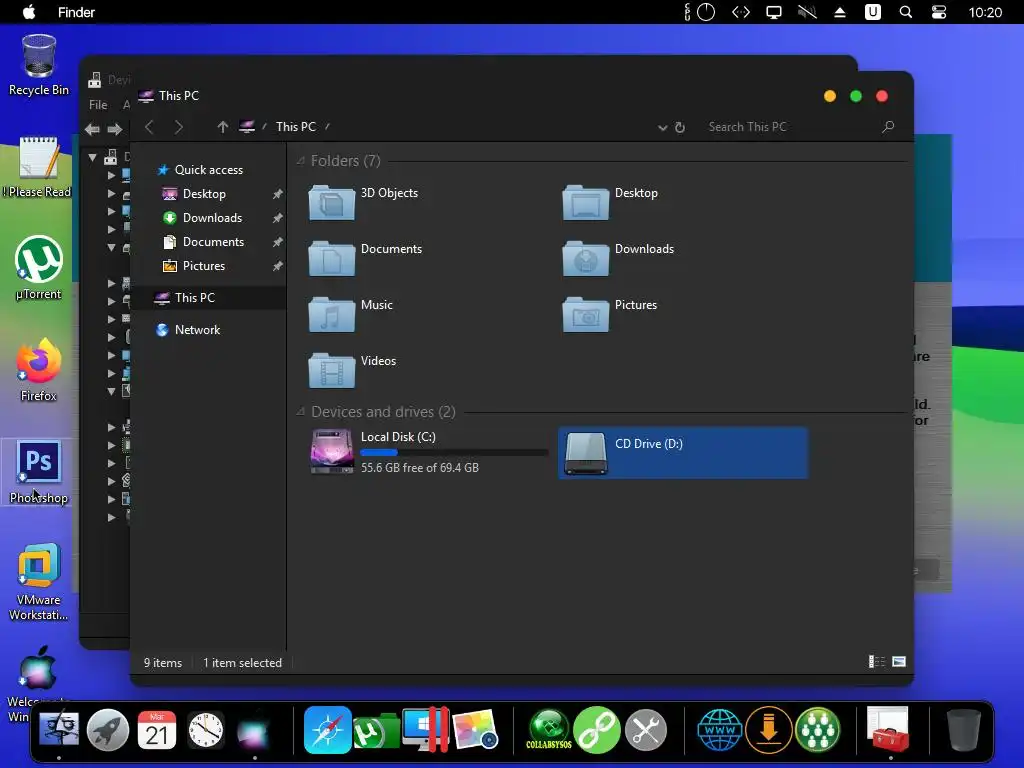This screenshot has width=1024, height=768.
Task: Open Downloads under Quick access
Action: 212,218
